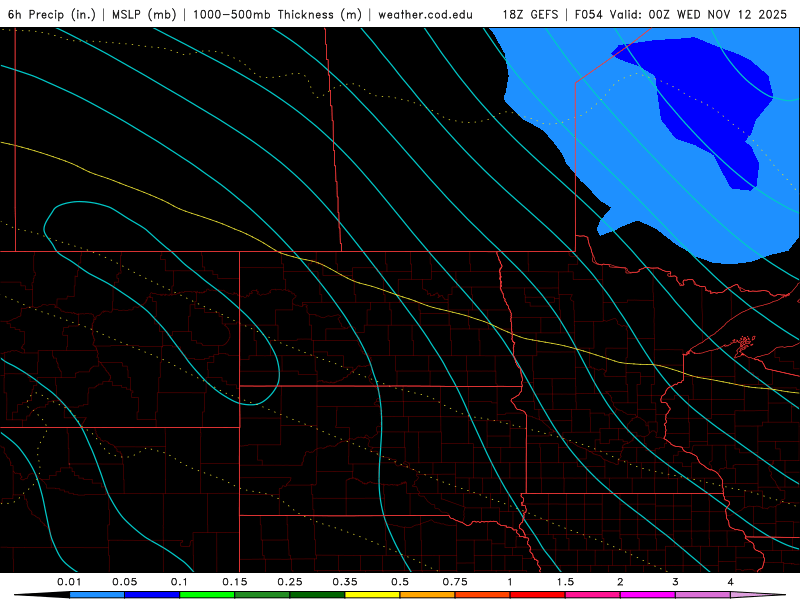800x600 pixels.
Task: Click the legend value 4
Action: point(730,582)
